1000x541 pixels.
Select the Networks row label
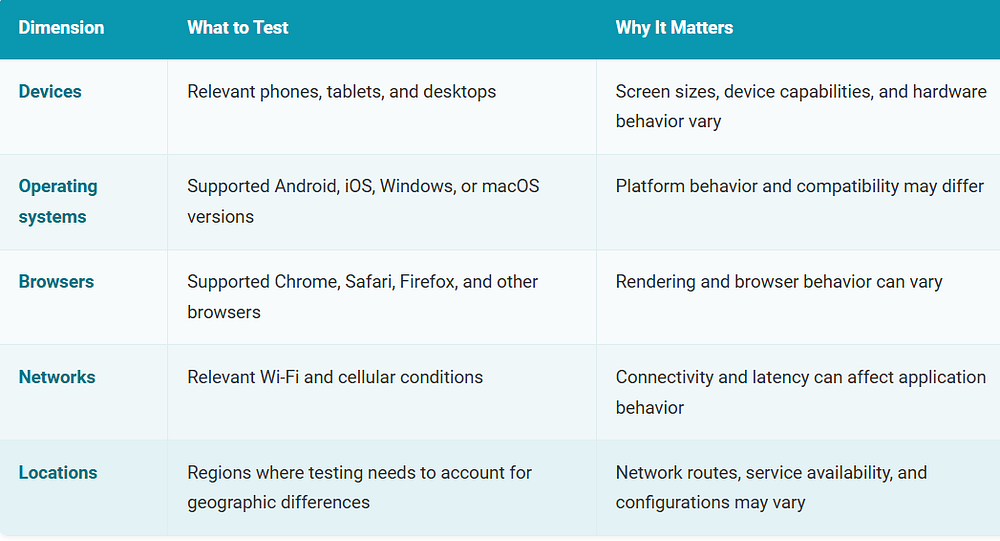(x=57, y=377)
